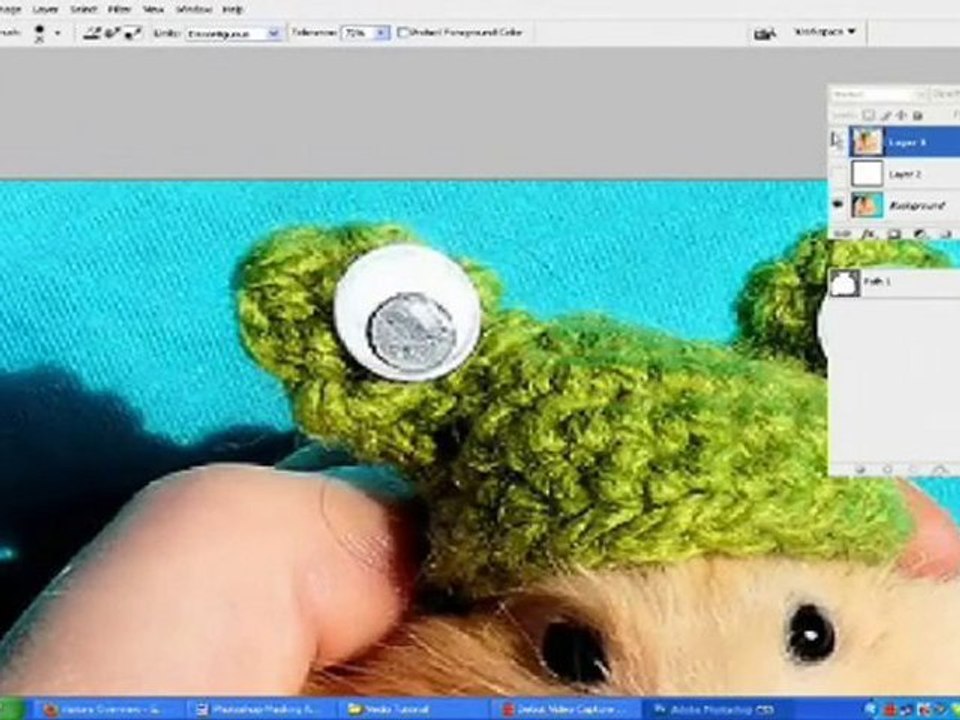Create new adjustment layer icon

click(x=919, y=233)
